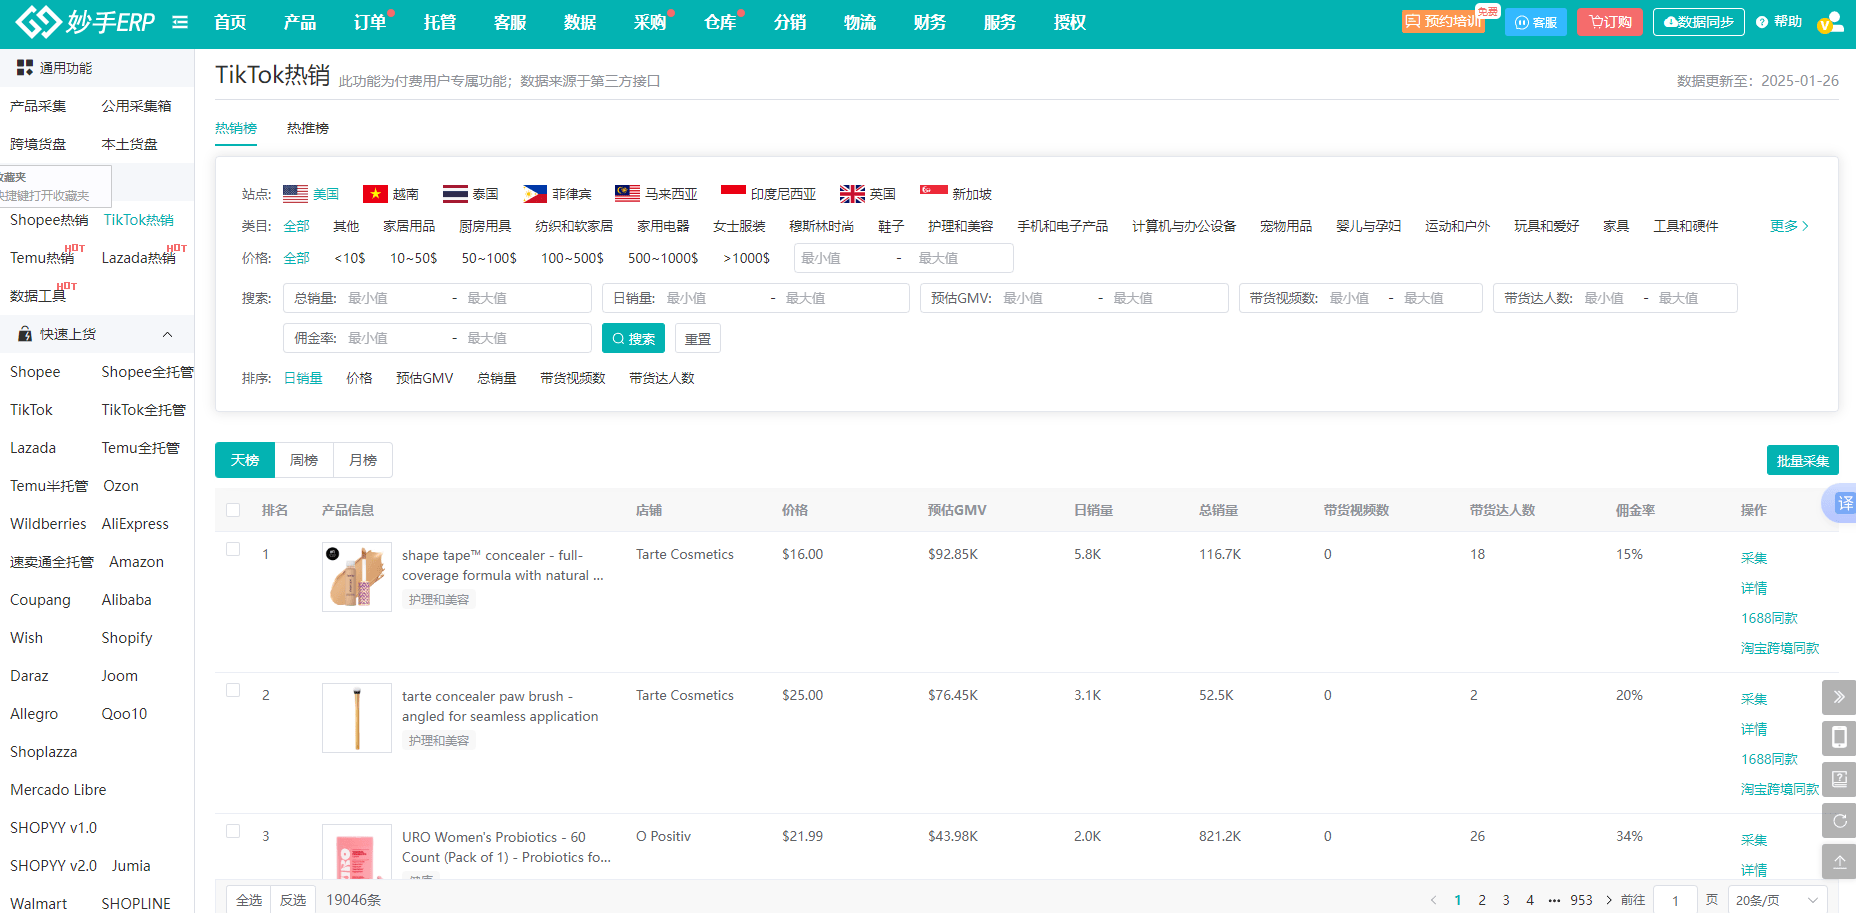This screenshot has width=1856, height=913.
Task: Click the back-to-top side icon
Action: click(x=1839, y=862)
